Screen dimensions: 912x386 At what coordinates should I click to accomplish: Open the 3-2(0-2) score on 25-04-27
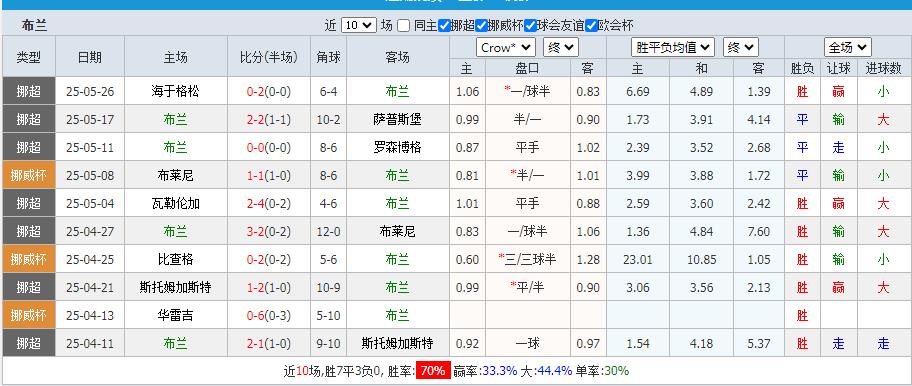(269, 231)
